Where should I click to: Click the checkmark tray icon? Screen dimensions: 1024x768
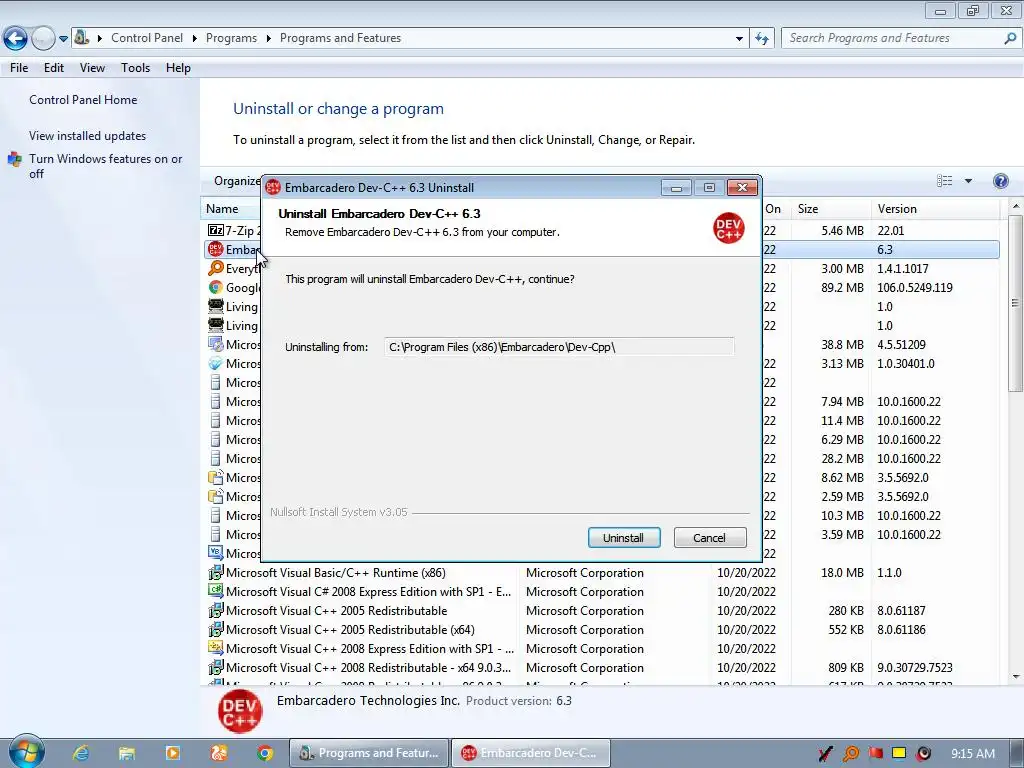click(x=825, y=754)
